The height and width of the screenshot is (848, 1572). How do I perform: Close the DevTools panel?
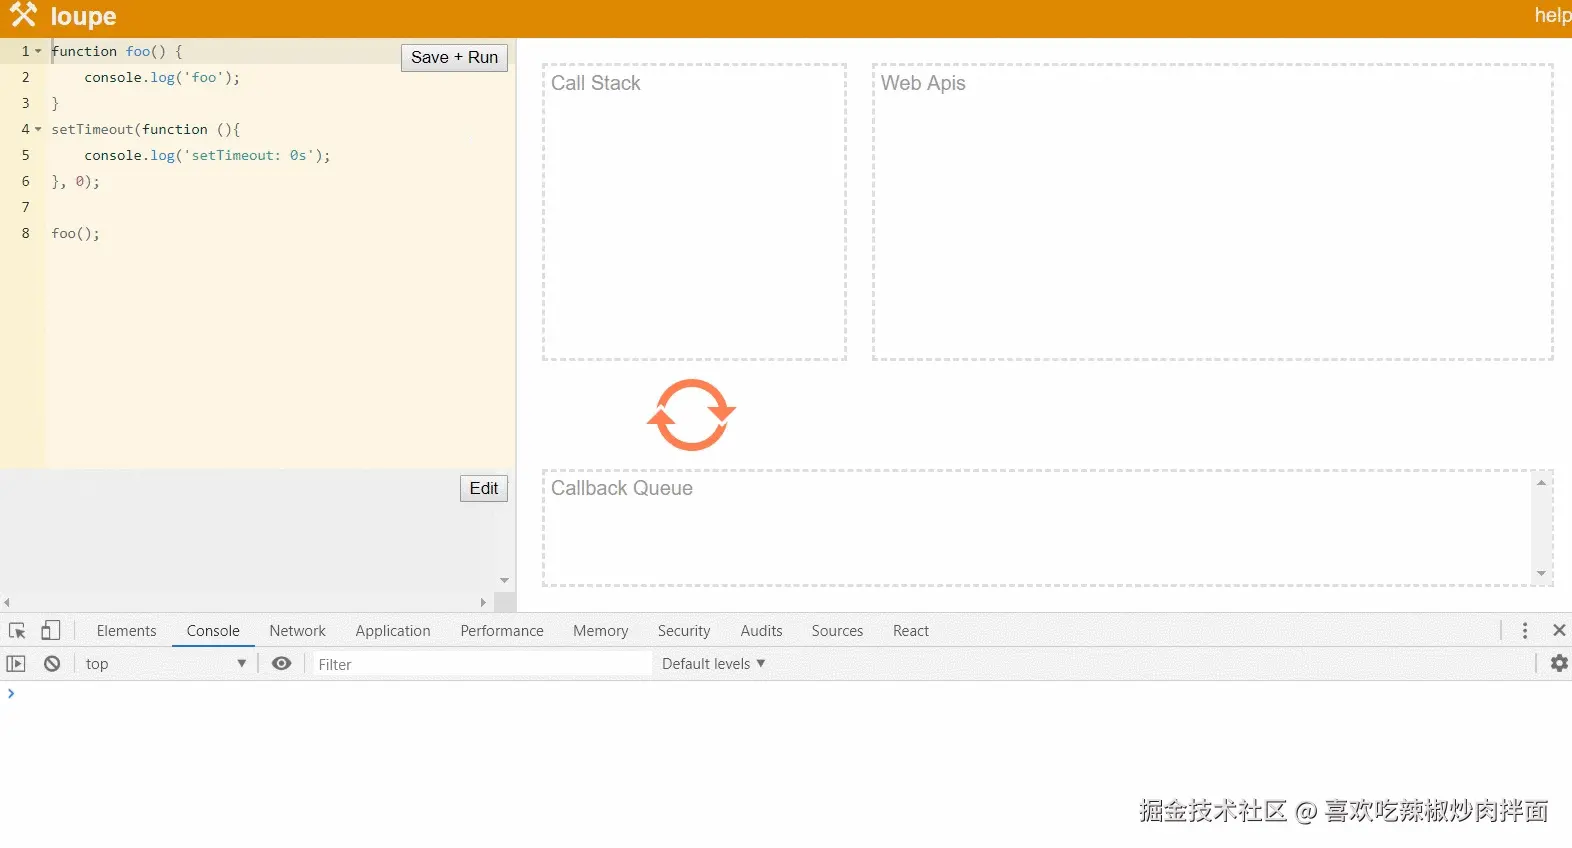[x=1559, y=630]
